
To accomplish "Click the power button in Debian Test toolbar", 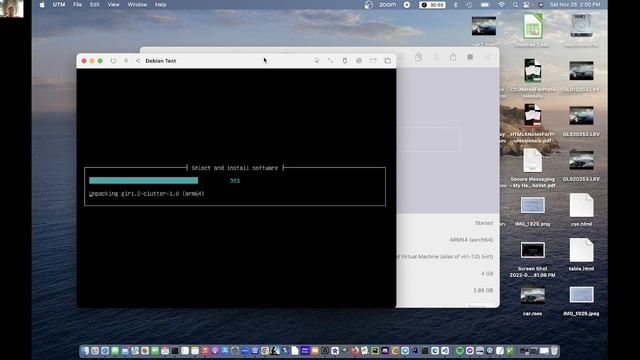I will click(x=113, y=61).
